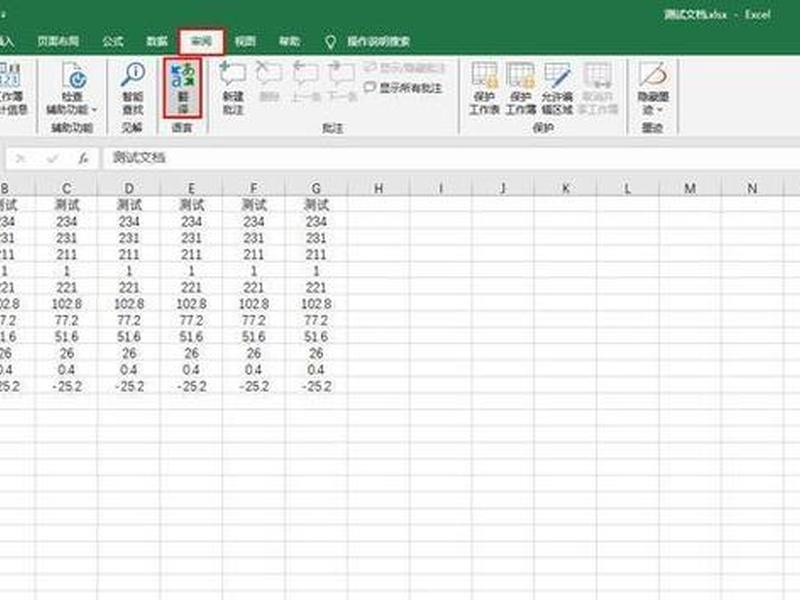Image resolution: width=800 pixels, height=600 pixels.
Task: Click the Tell Me search box (操作说明搜索)
Action: click(x=379, y=42)
